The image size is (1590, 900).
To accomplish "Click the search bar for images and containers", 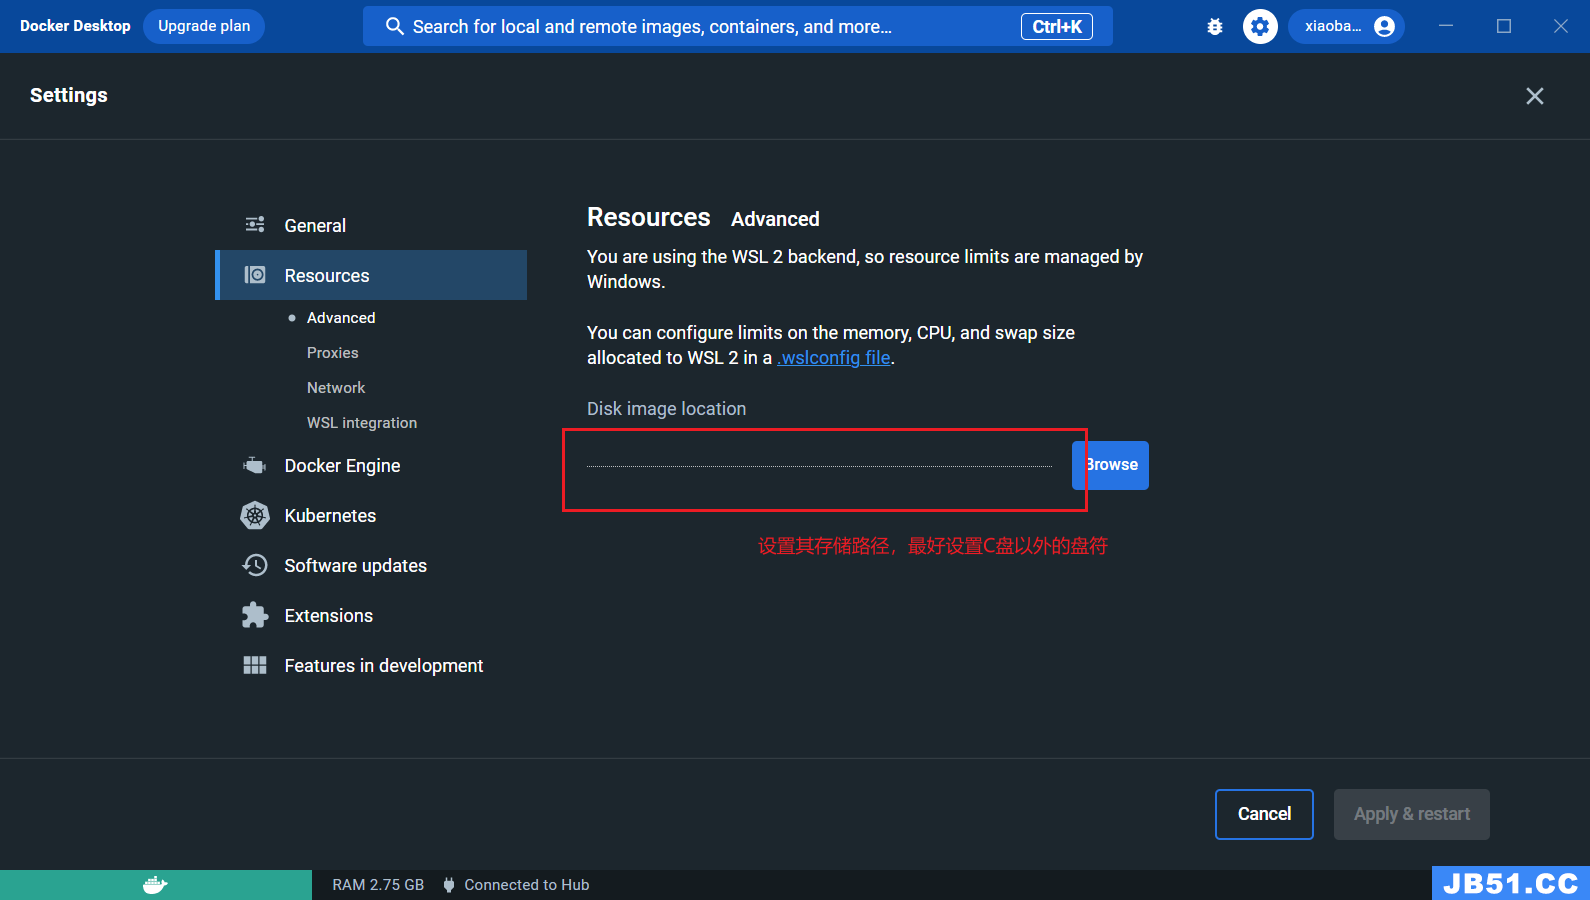I will pyautogui.click(x=738, y=26).
